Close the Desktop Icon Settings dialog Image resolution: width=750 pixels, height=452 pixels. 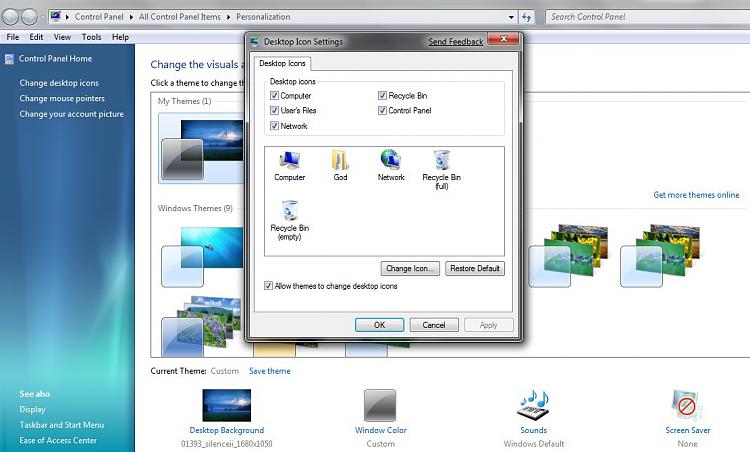[503, 39]
